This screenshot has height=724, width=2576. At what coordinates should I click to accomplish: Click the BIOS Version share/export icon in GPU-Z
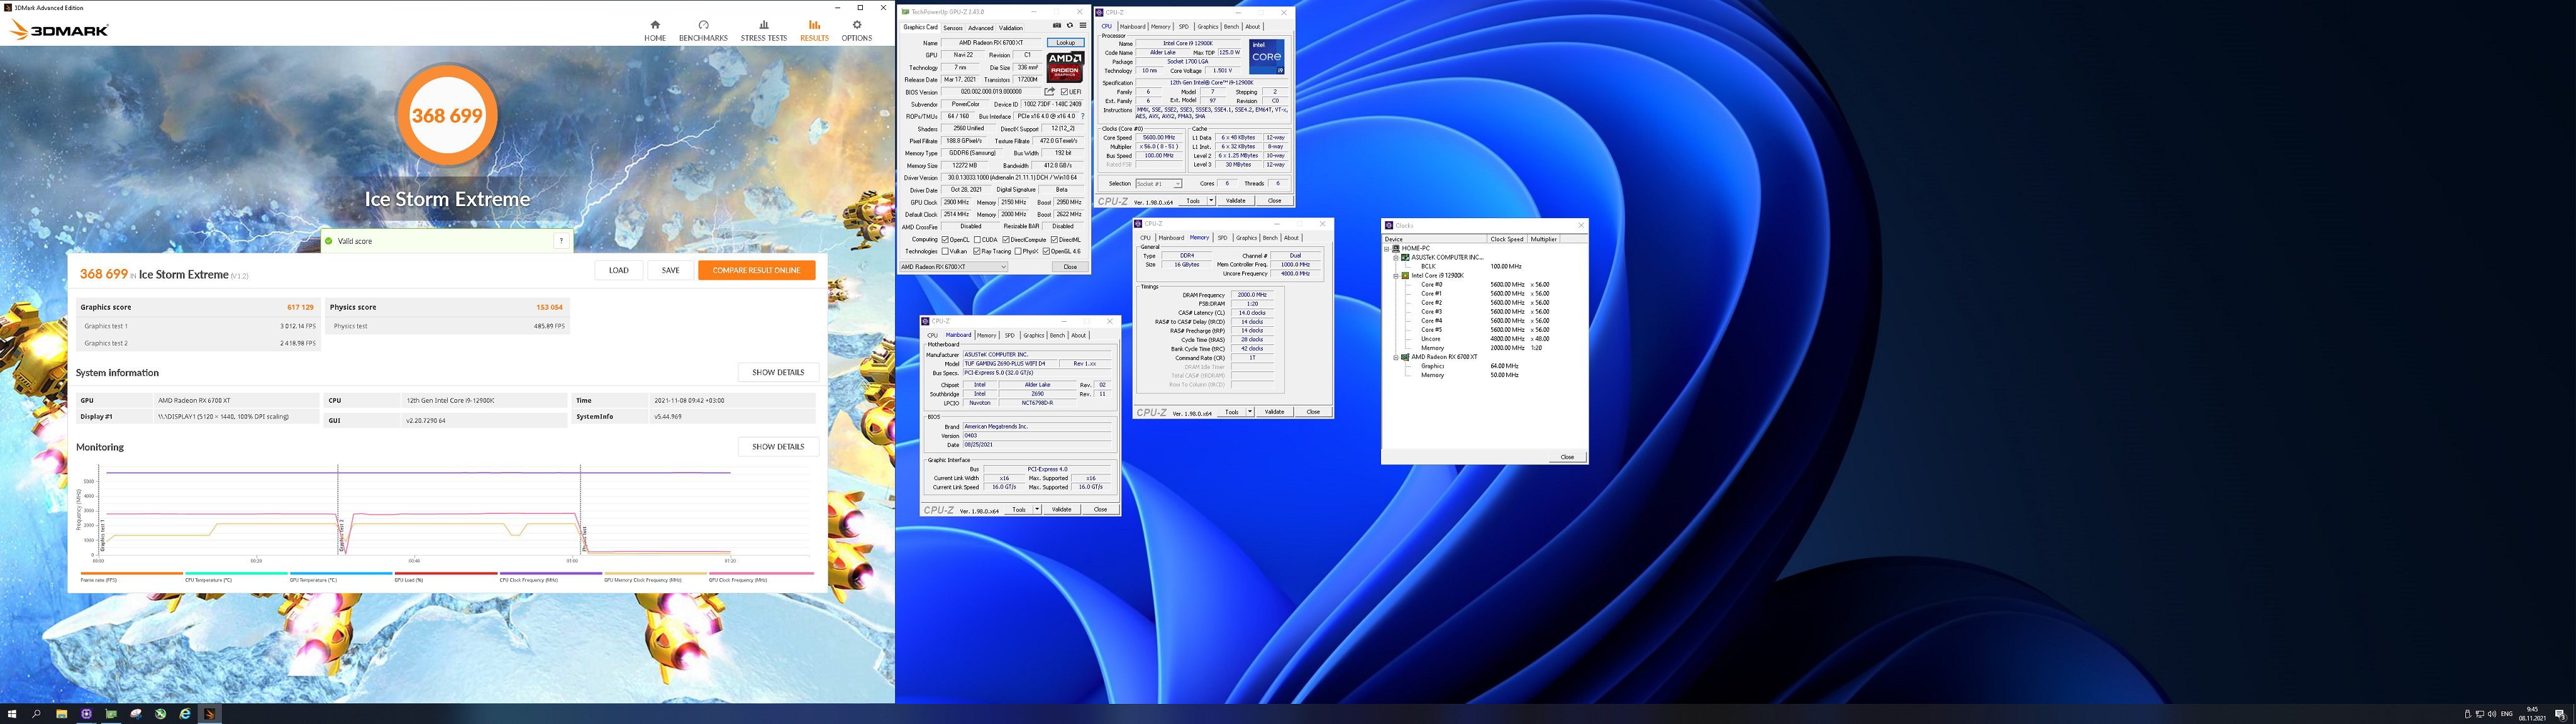1049,92
